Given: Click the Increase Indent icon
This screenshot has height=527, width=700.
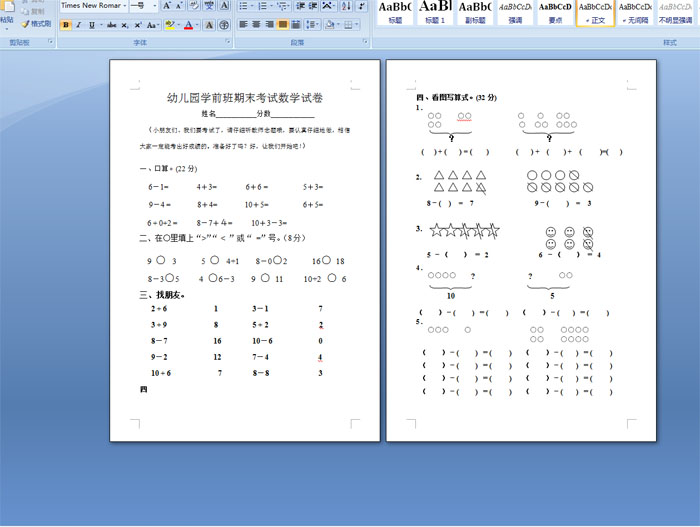Looking at the screenshot, I should point(313,6).
